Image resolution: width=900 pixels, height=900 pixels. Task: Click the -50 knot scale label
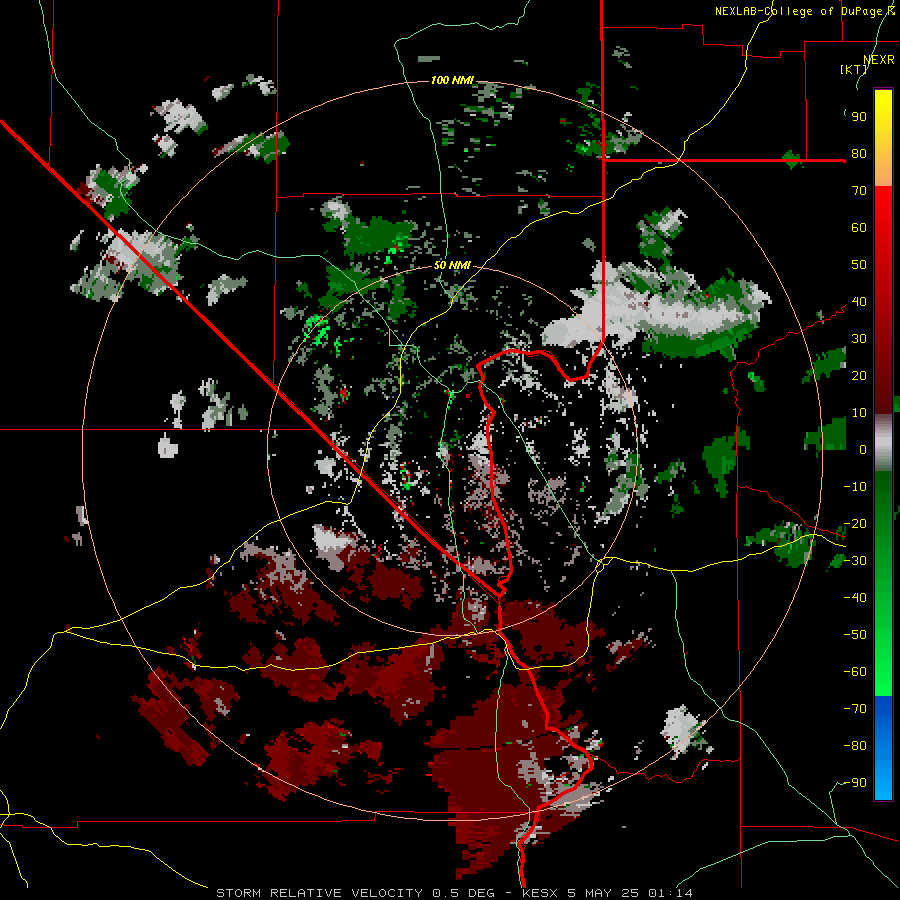pos(855,635)
